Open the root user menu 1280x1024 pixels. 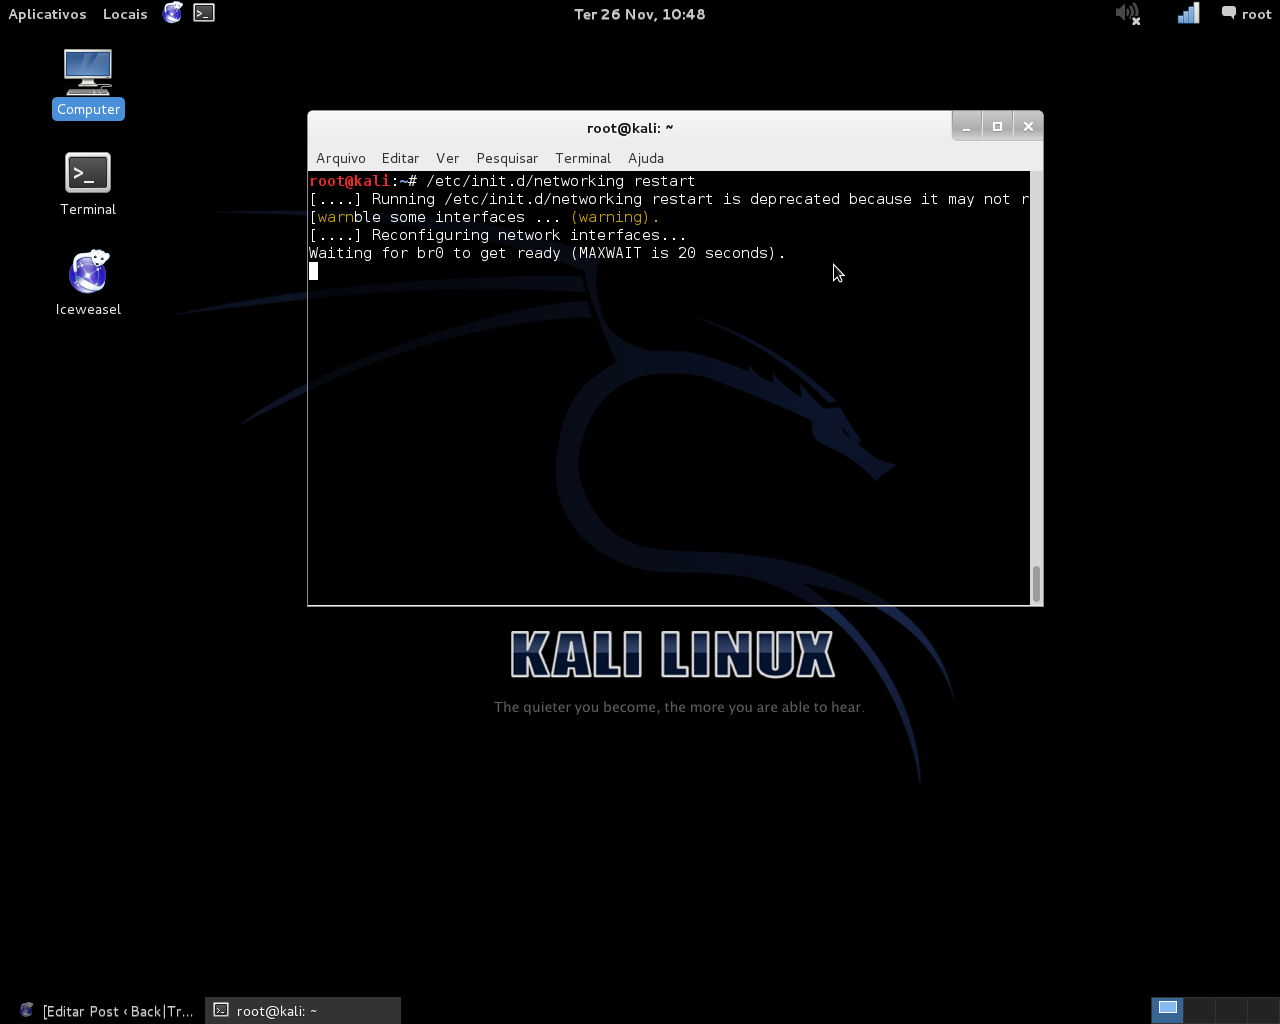tap(1256, 14)
